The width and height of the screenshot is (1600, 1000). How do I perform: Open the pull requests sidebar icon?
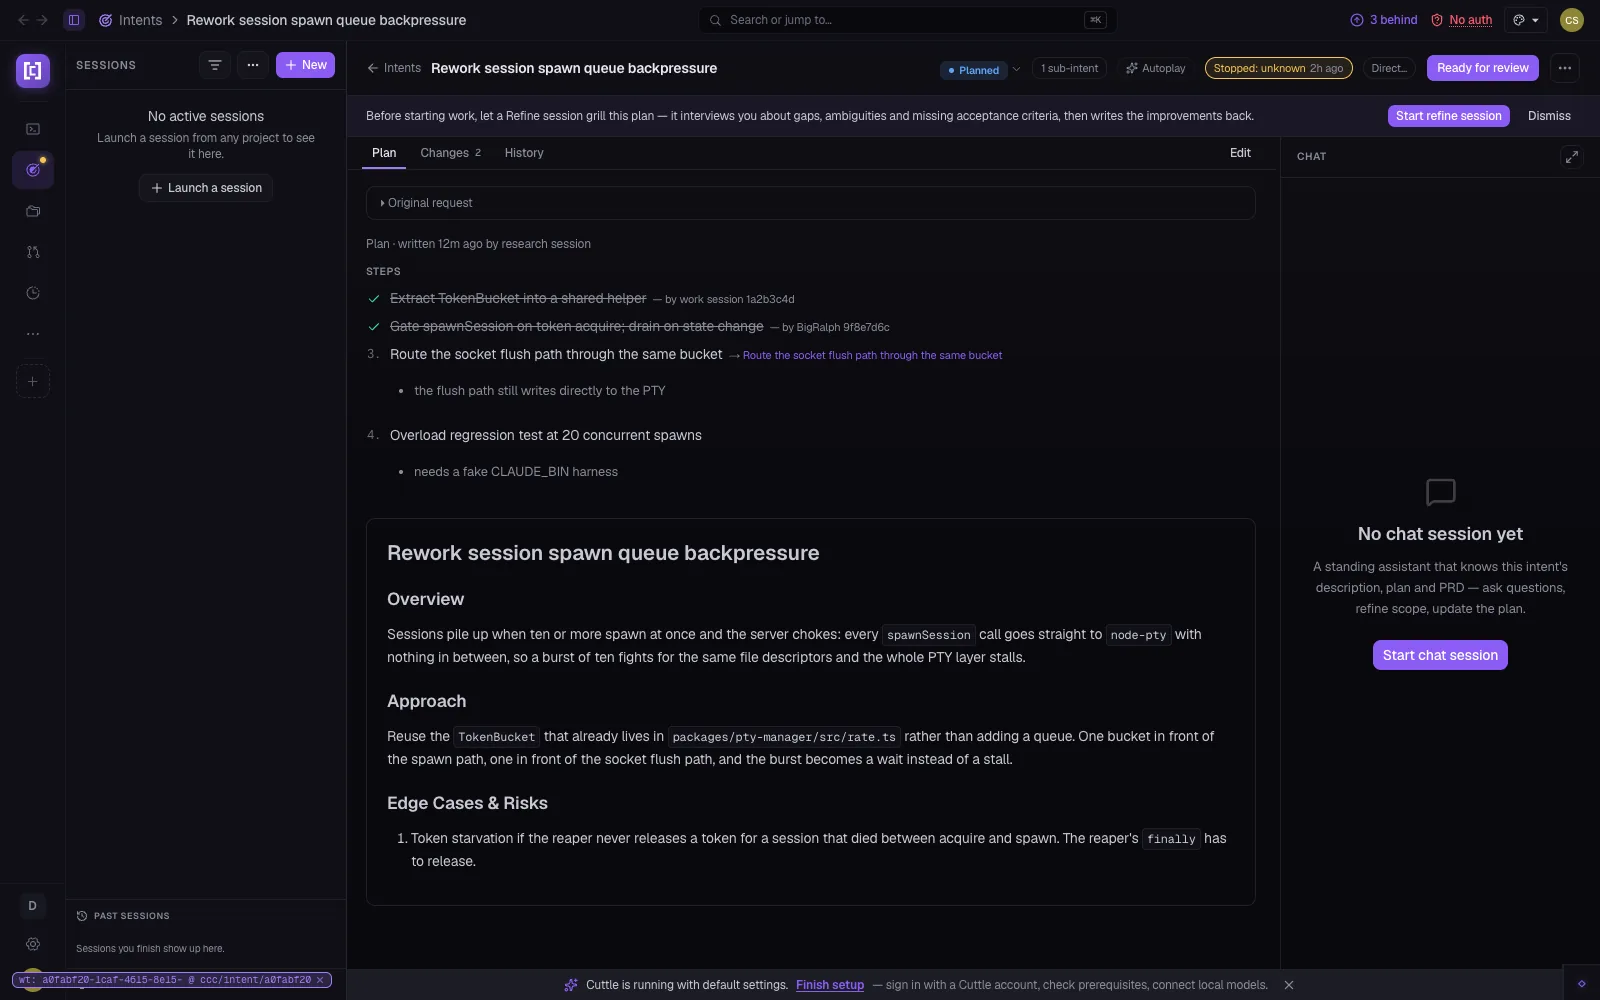[x=33, y=252]
